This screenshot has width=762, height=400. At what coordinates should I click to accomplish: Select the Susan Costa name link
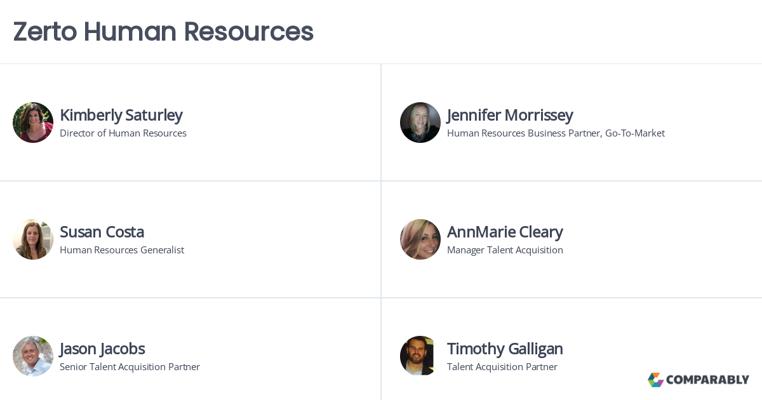click(102, 232)
